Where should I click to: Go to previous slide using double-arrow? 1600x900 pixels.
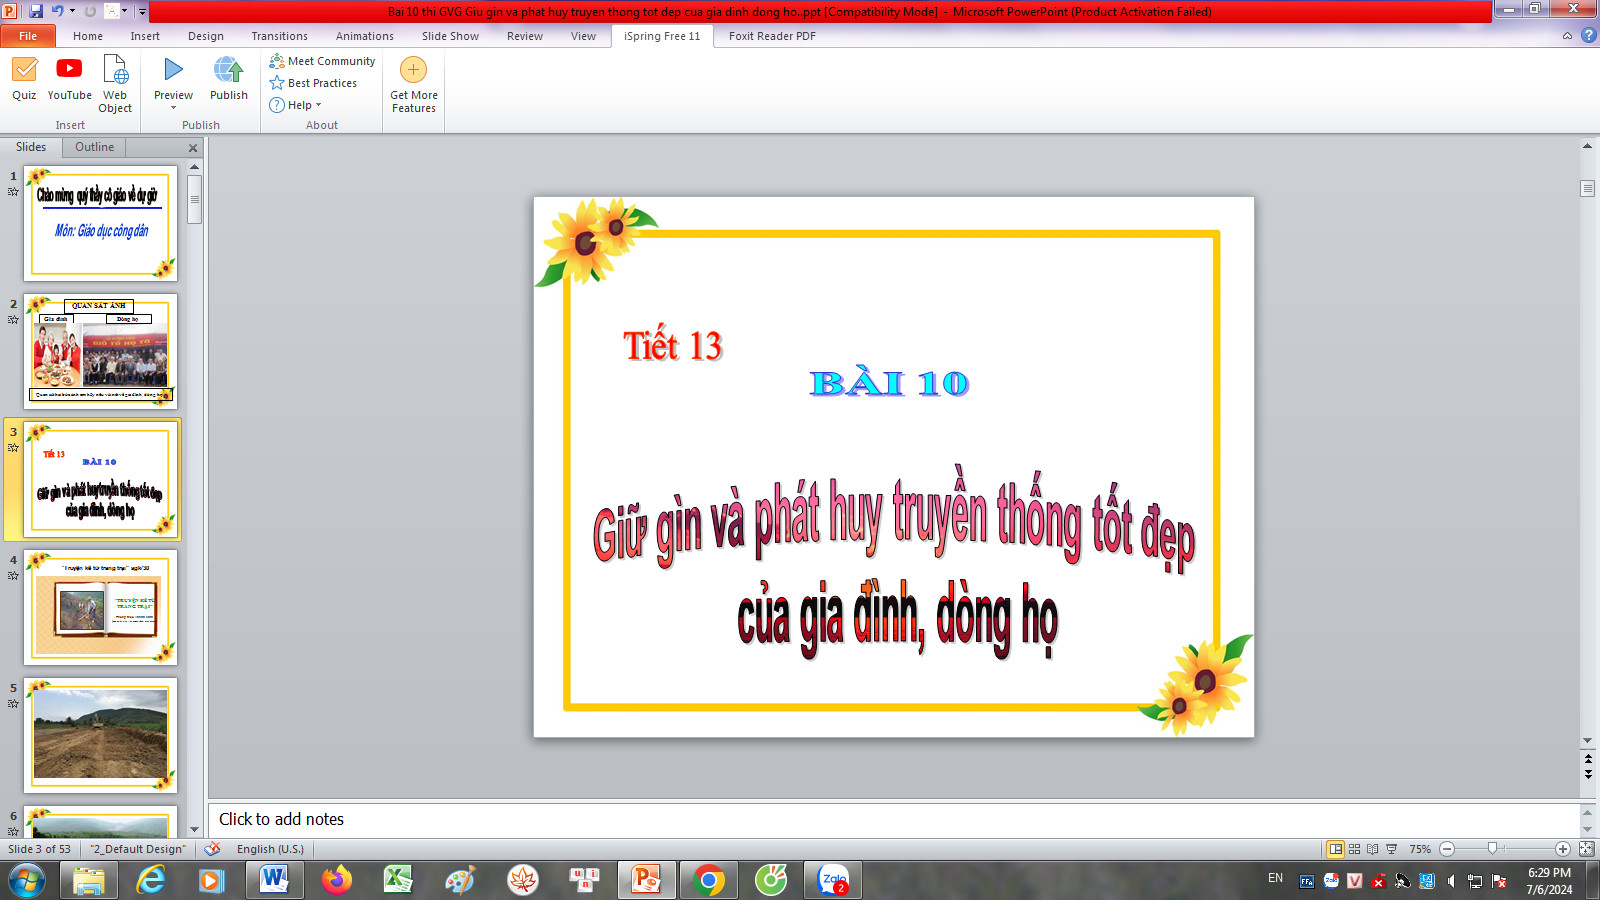tap(1588, 760)
